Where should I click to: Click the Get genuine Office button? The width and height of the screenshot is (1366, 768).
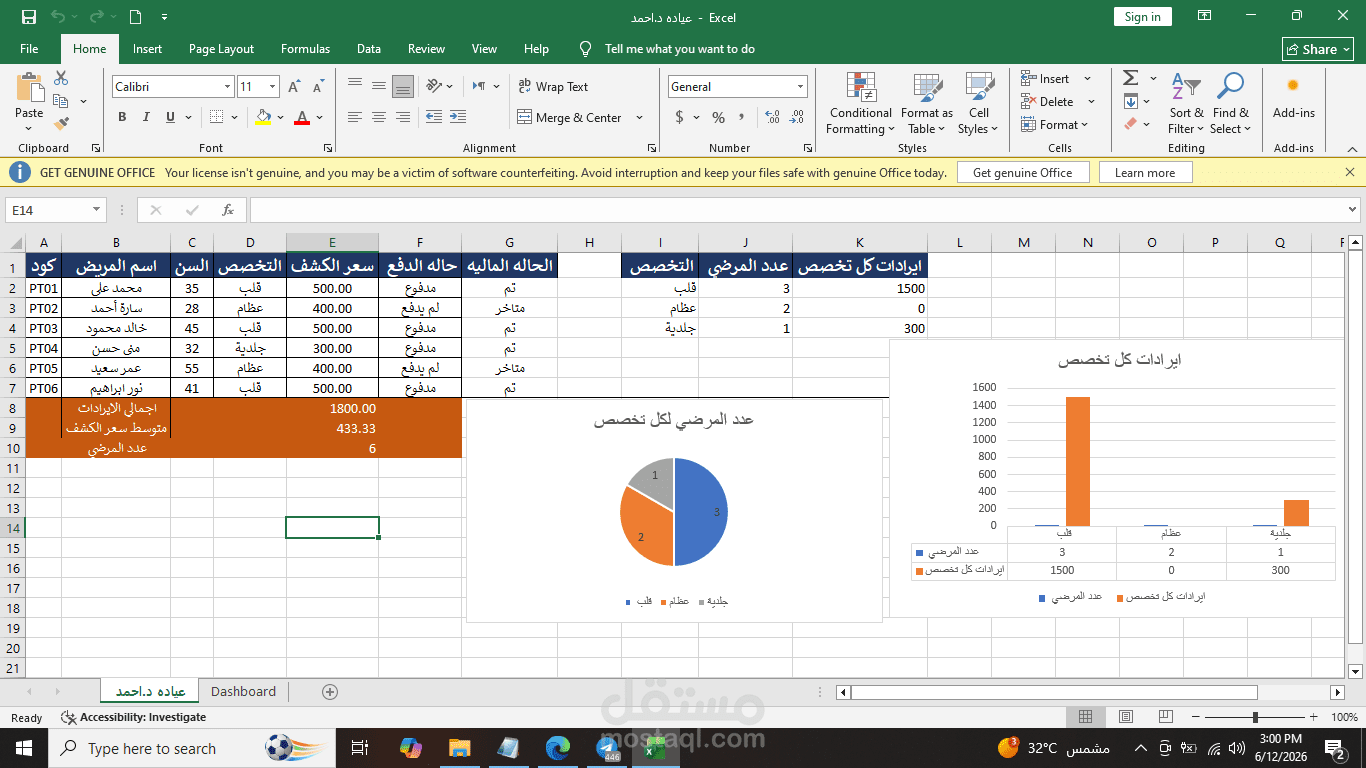coord(1022,173)
